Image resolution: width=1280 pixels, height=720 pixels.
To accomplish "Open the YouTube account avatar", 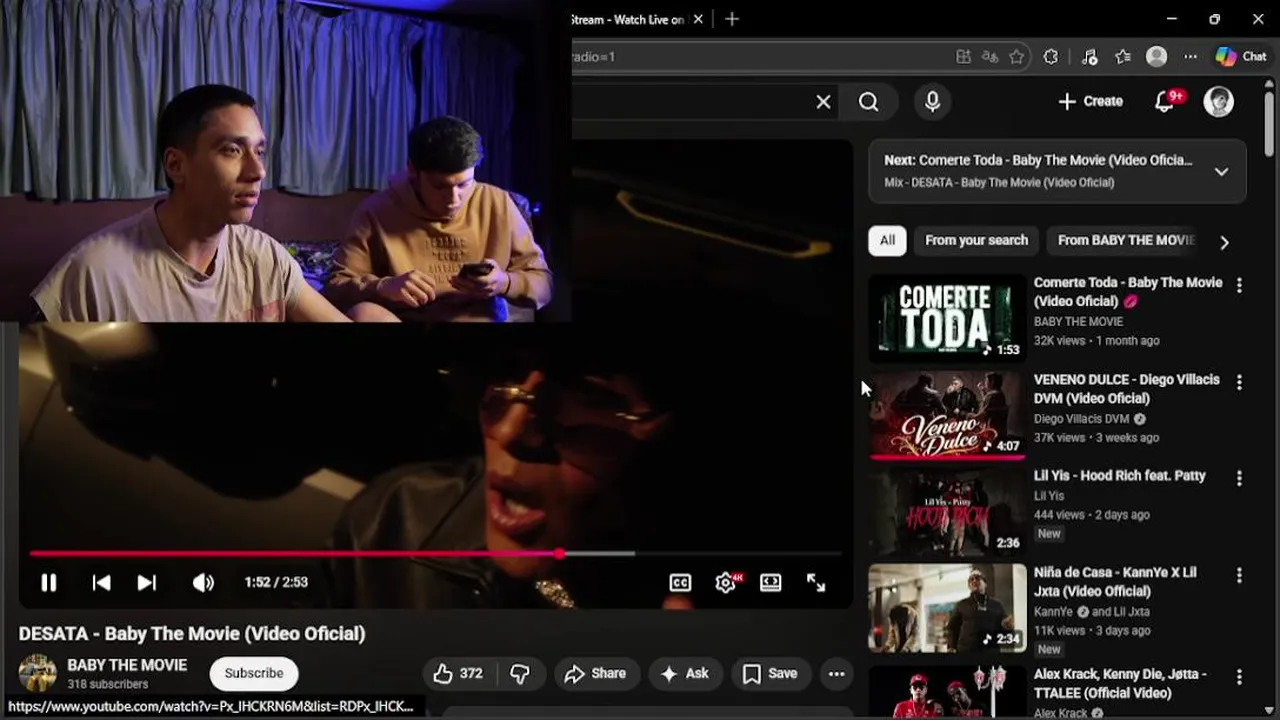I will point(1218,101).
